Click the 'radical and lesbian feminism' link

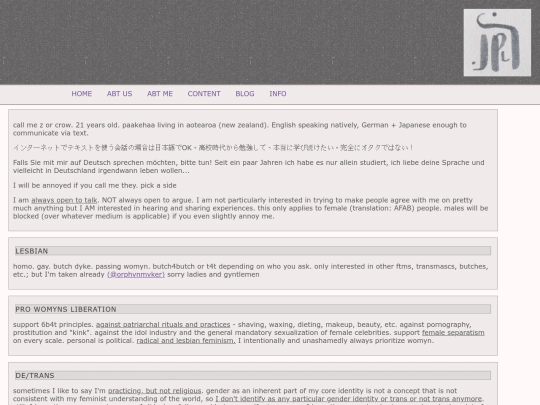pos(186,341)
